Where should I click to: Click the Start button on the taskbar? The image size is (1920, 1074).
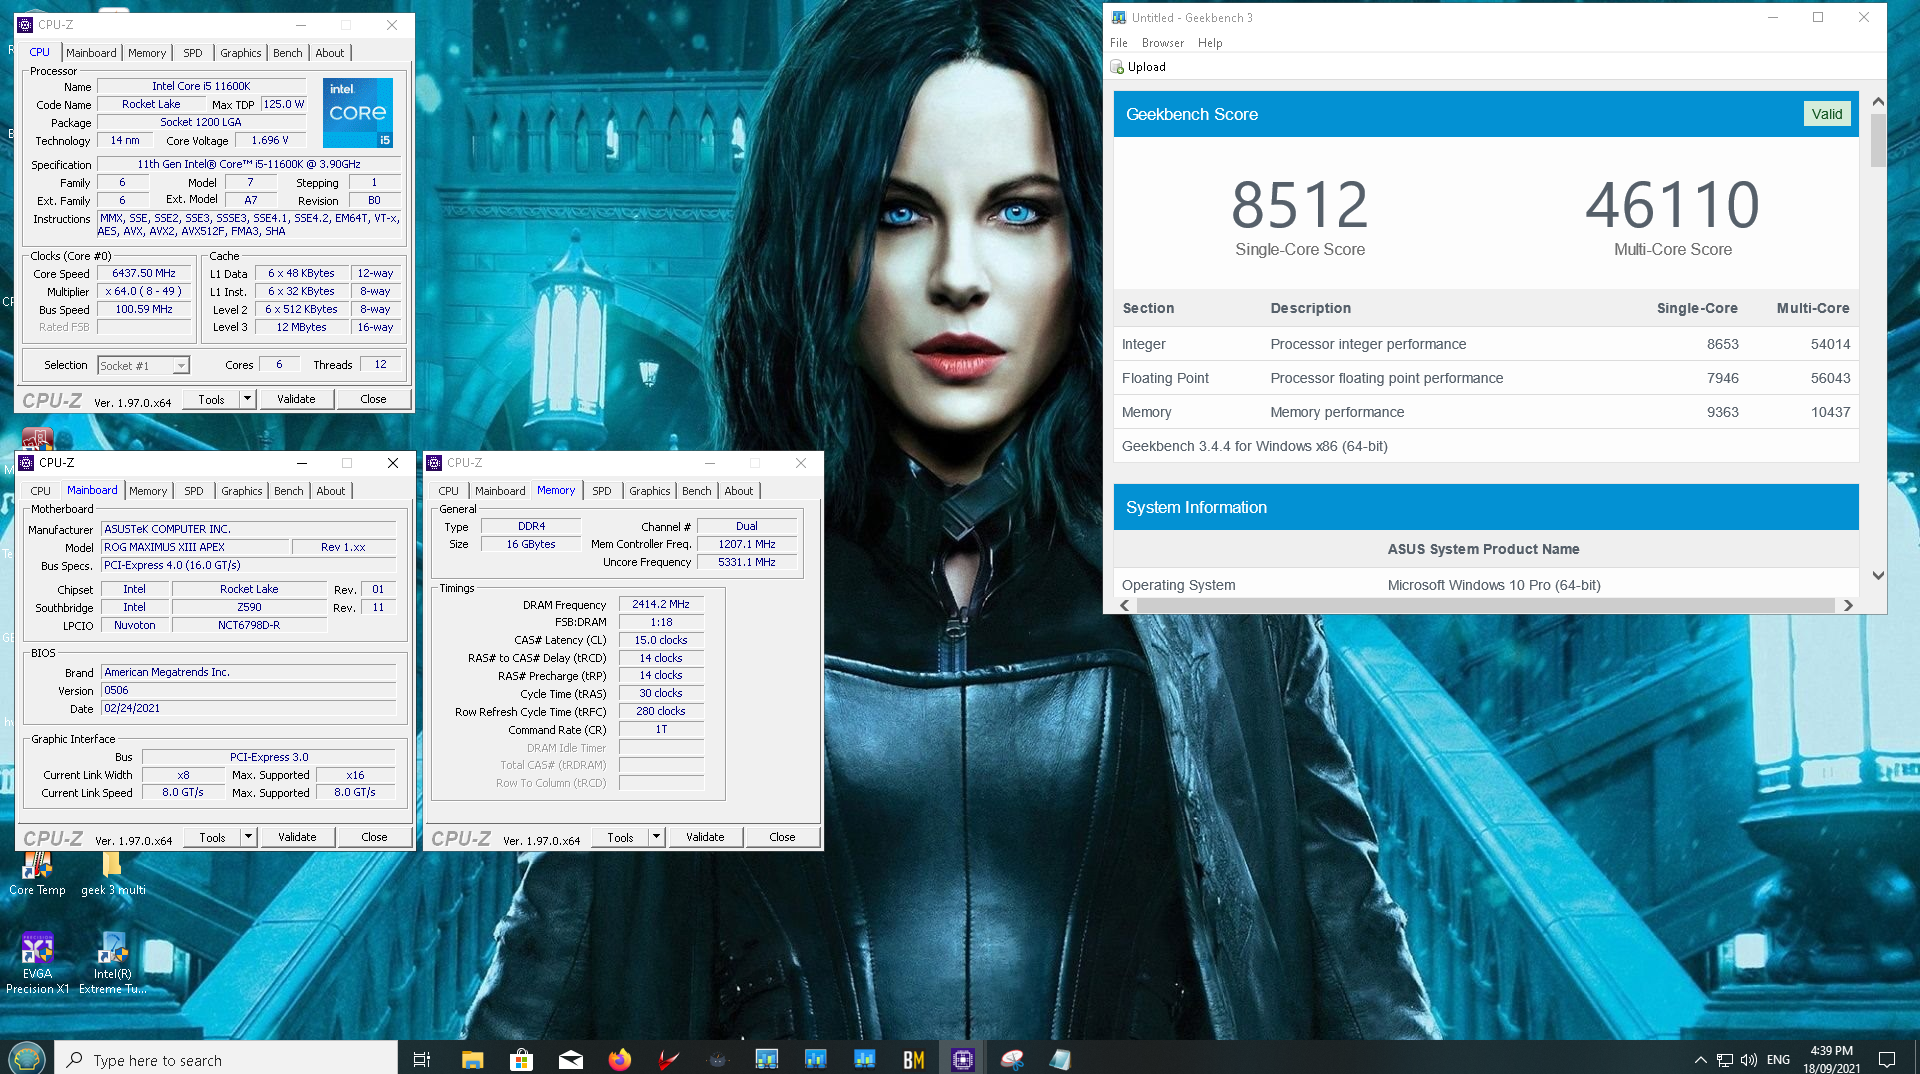coord(27,1058)
